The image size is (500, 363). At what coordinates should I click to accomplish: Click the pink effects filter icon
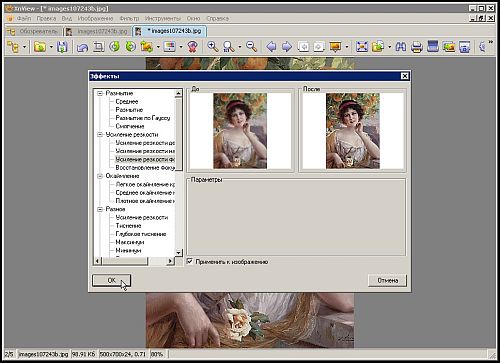point(192,47)
